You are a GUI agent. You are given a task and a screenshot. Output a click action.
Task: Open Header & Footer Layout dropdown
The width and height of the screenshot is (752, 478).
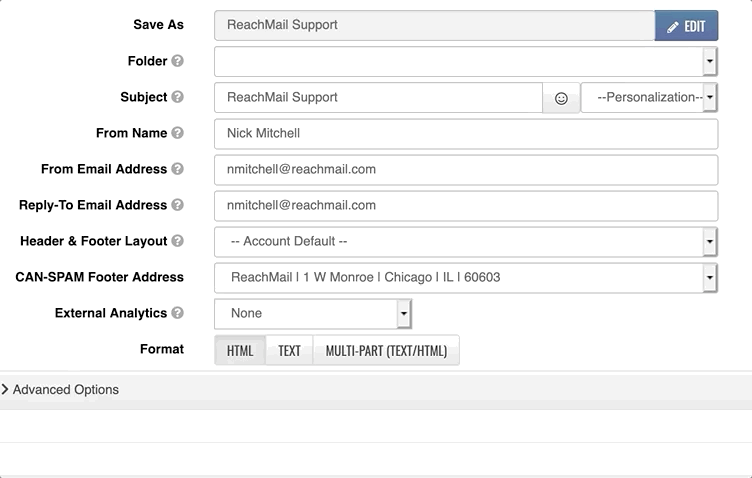[x=466, y=242]
